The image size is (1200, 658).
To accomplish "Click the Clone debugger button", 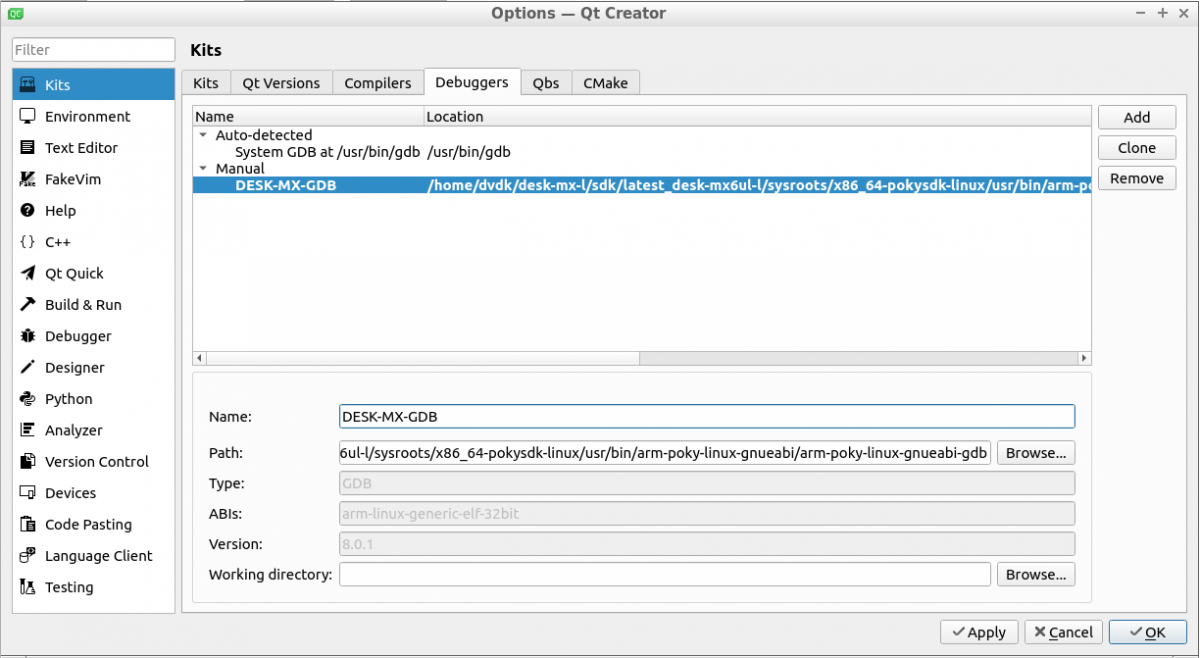I will [1136, 148].
